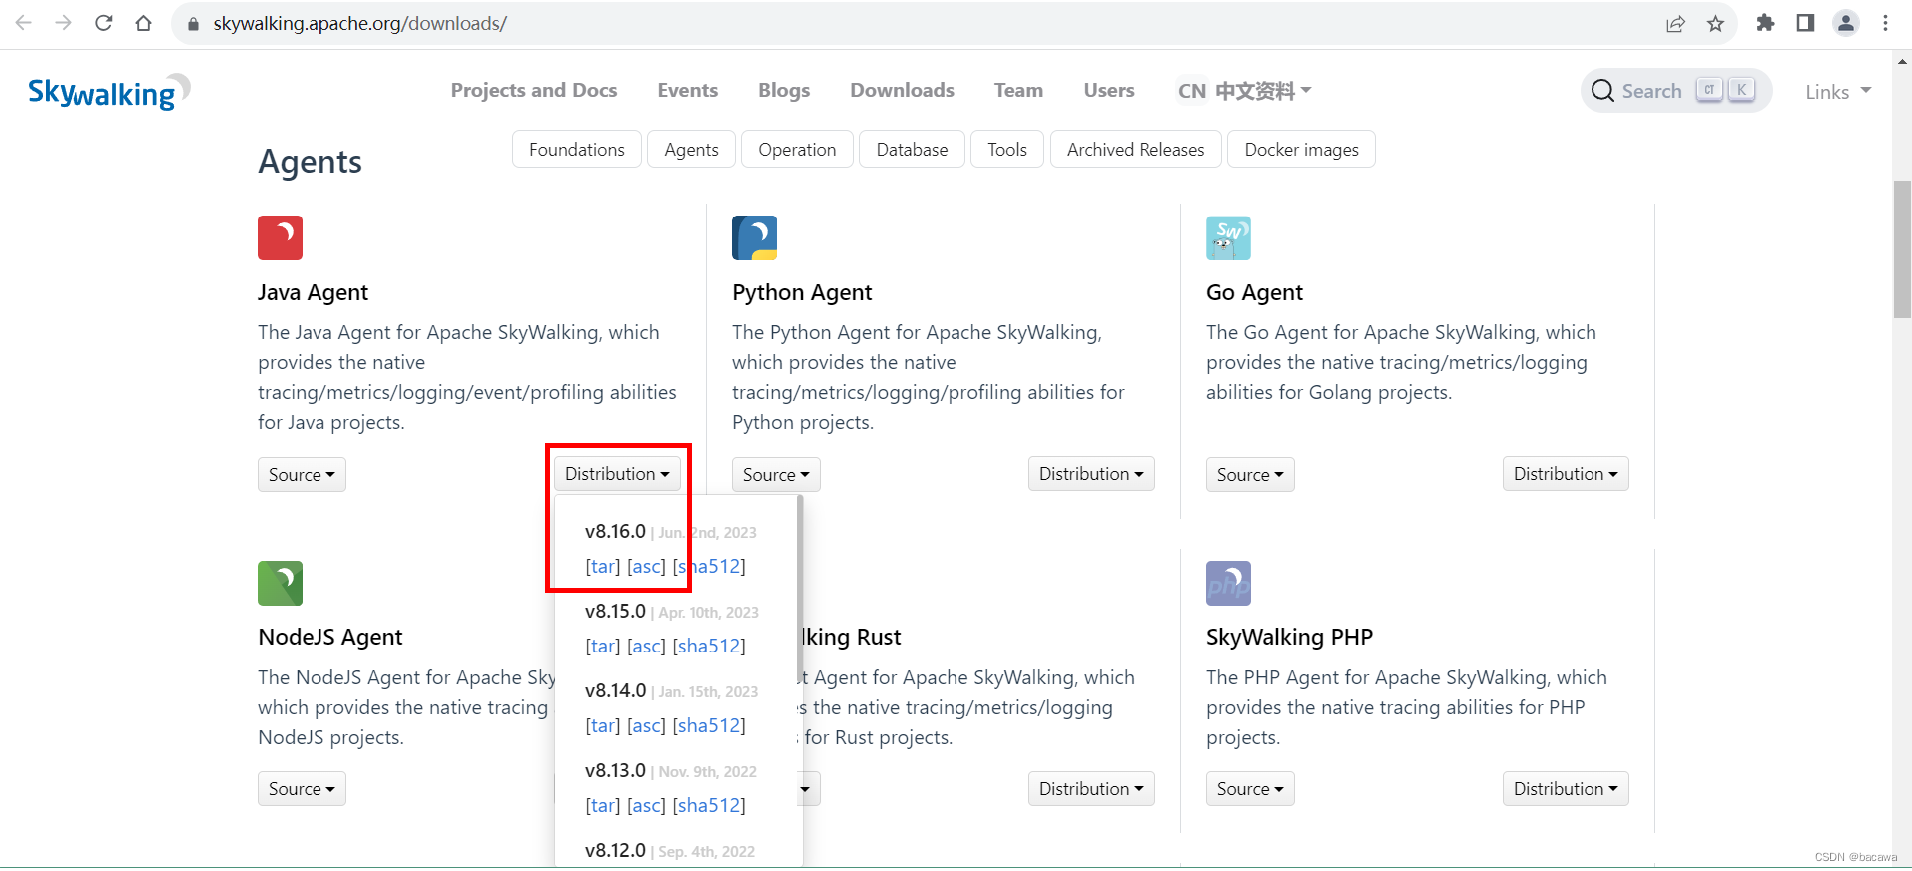The image size is (1912, 871).
Task: Jump to Agents section button
Action: [691, 149]
